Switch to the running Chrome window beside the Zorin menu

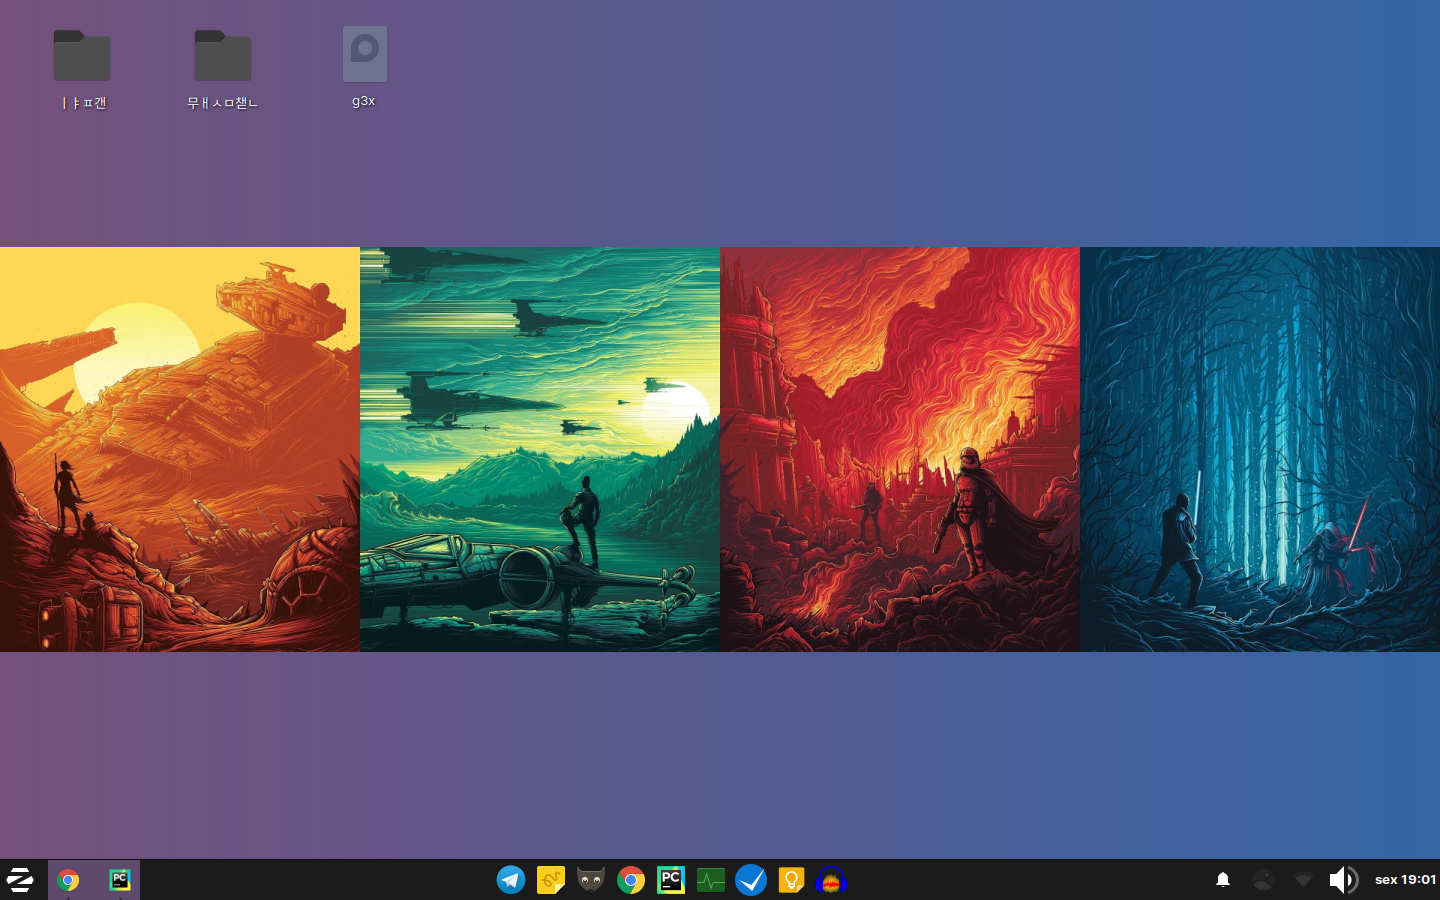pos(68,880)
